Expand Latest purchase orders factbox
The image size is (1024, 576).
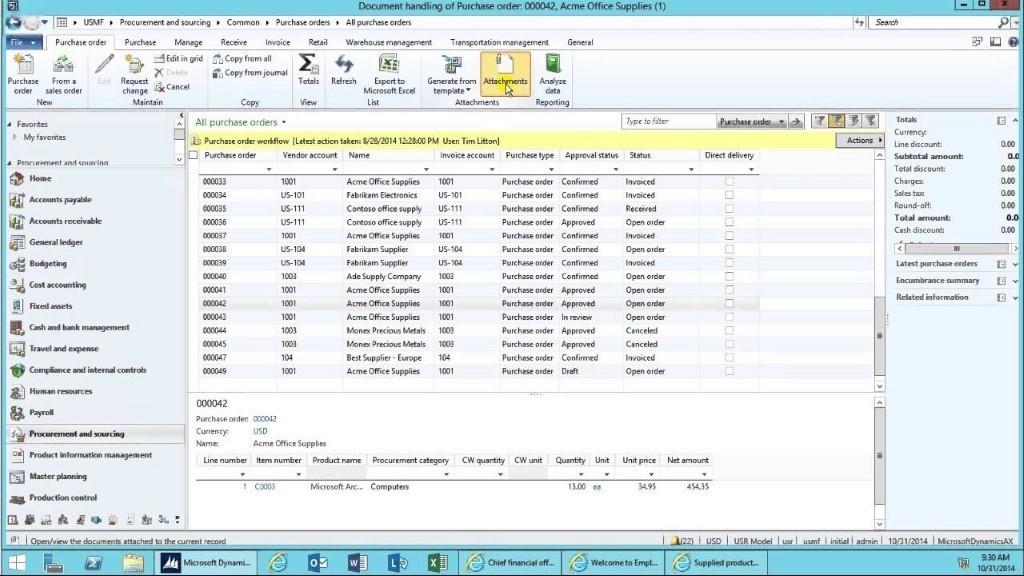point(1015,264)
